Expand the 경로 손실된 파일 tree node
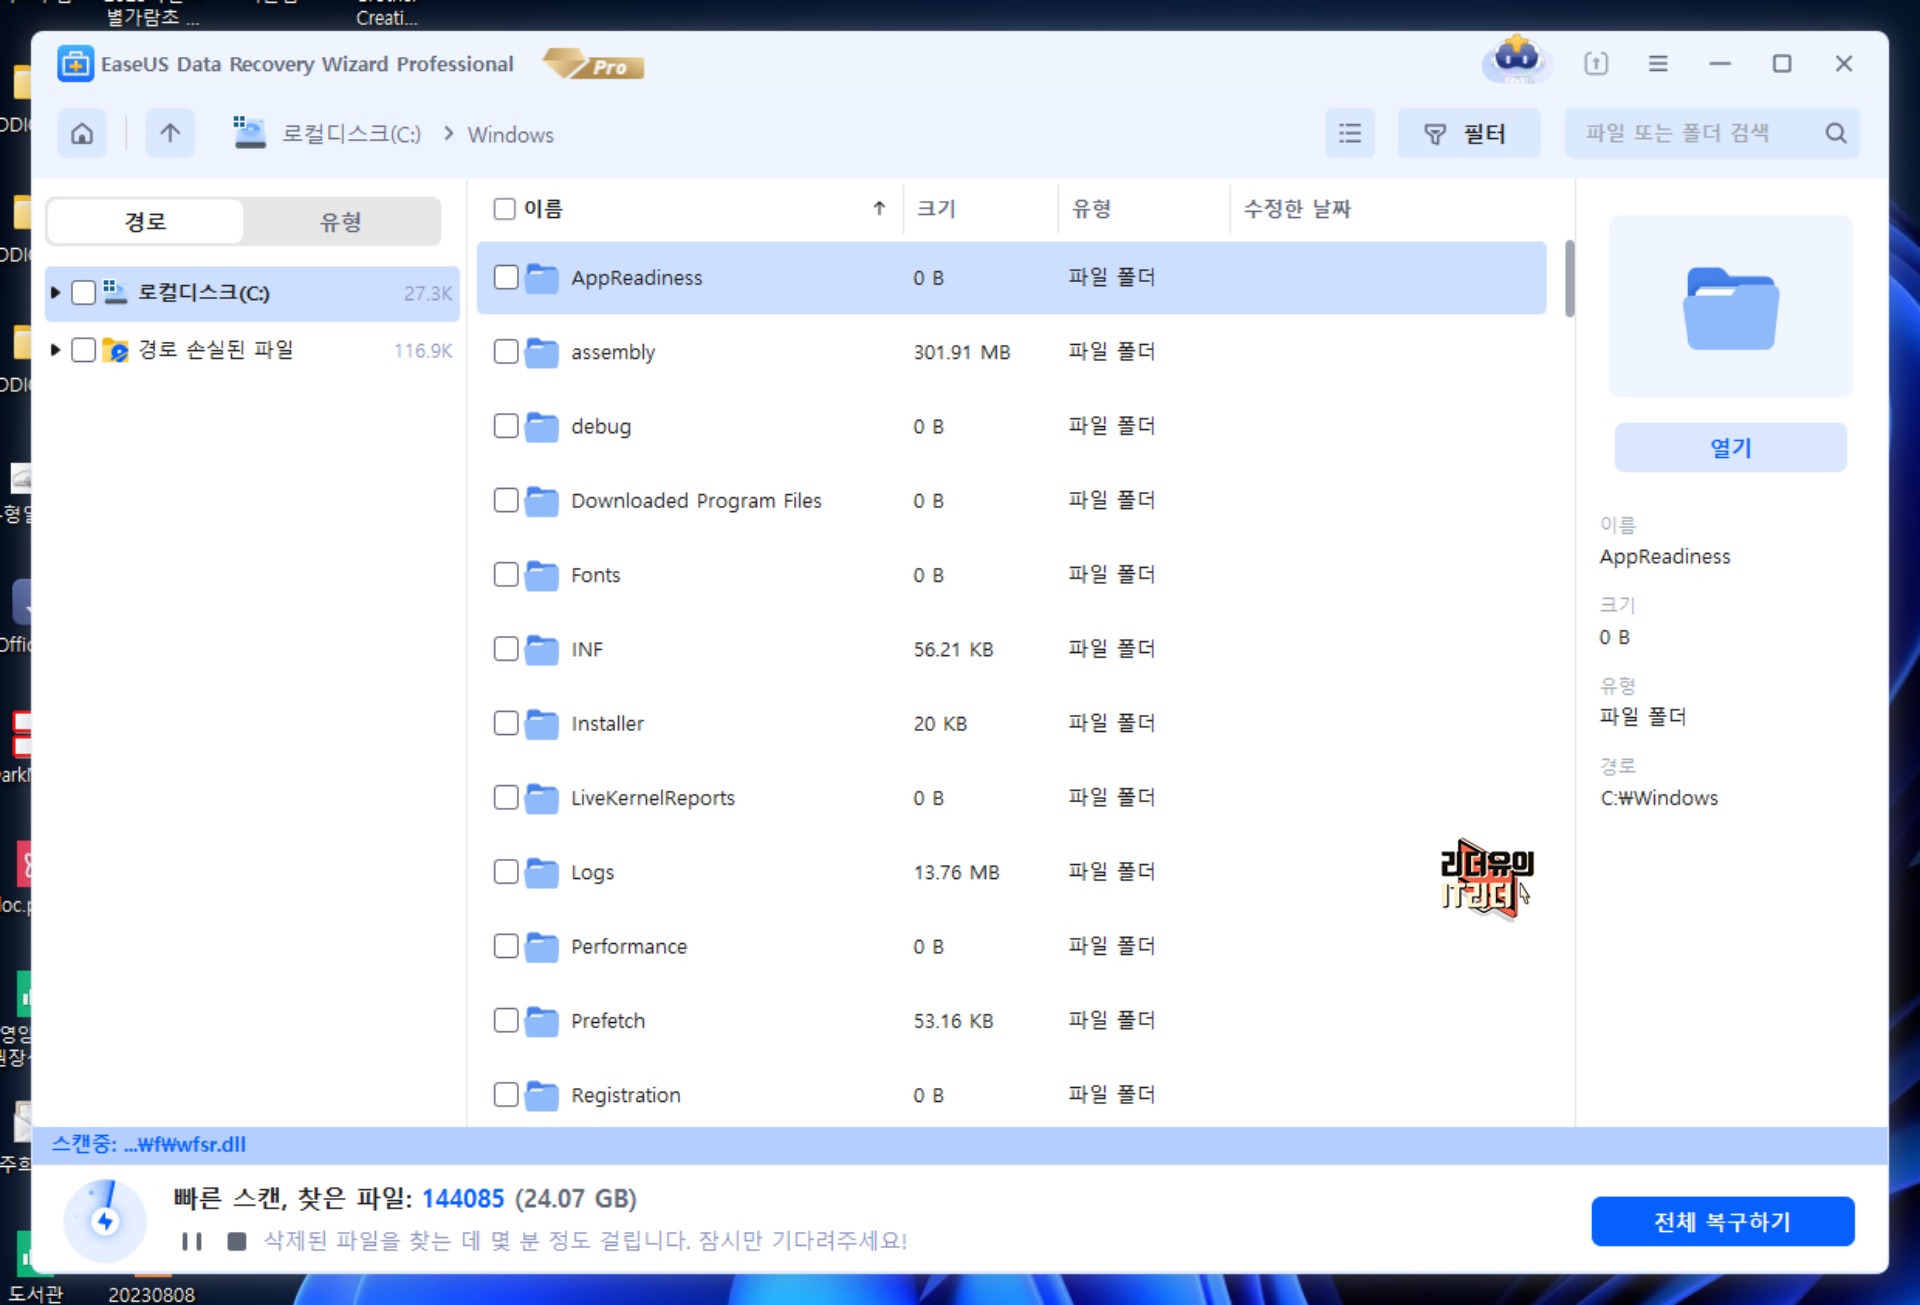The width and height of the screenshot is (1920, 1305). [x=55, y=350]
